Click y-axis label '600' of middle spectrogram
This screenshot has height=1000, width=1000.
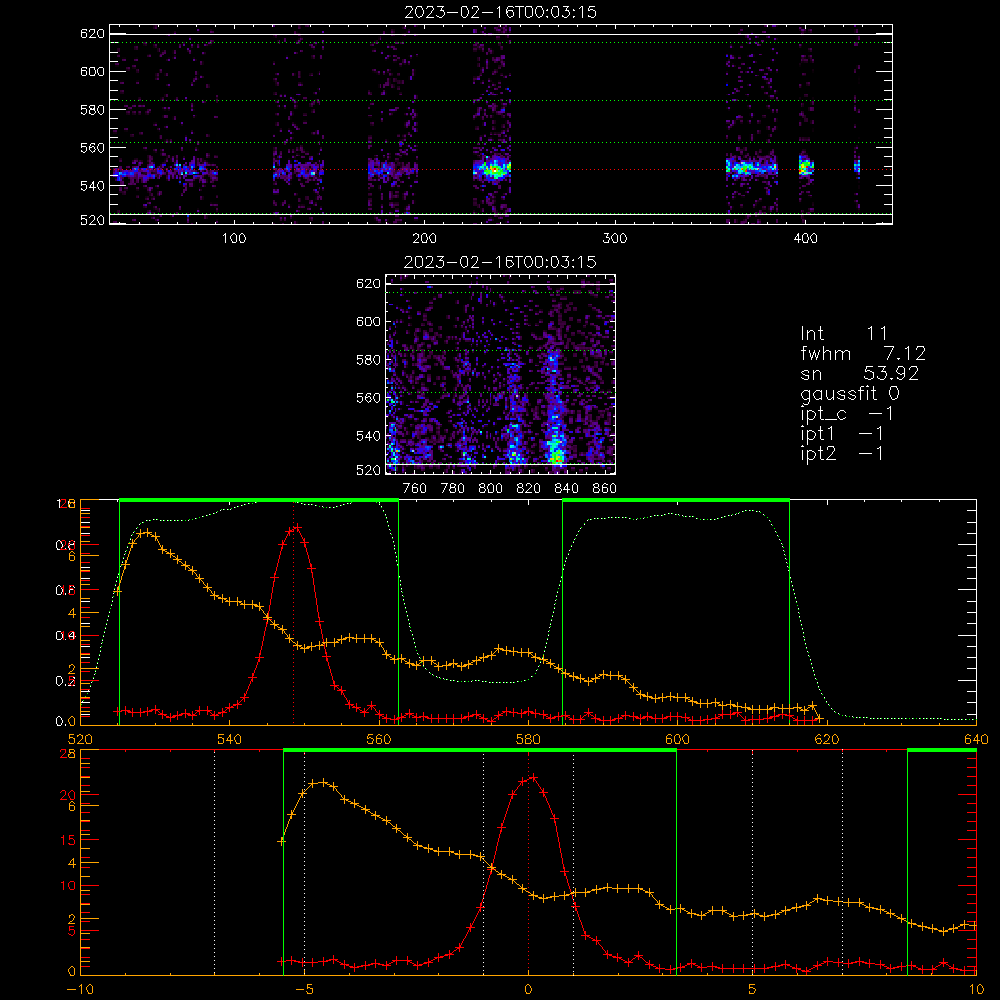(368, 321)
